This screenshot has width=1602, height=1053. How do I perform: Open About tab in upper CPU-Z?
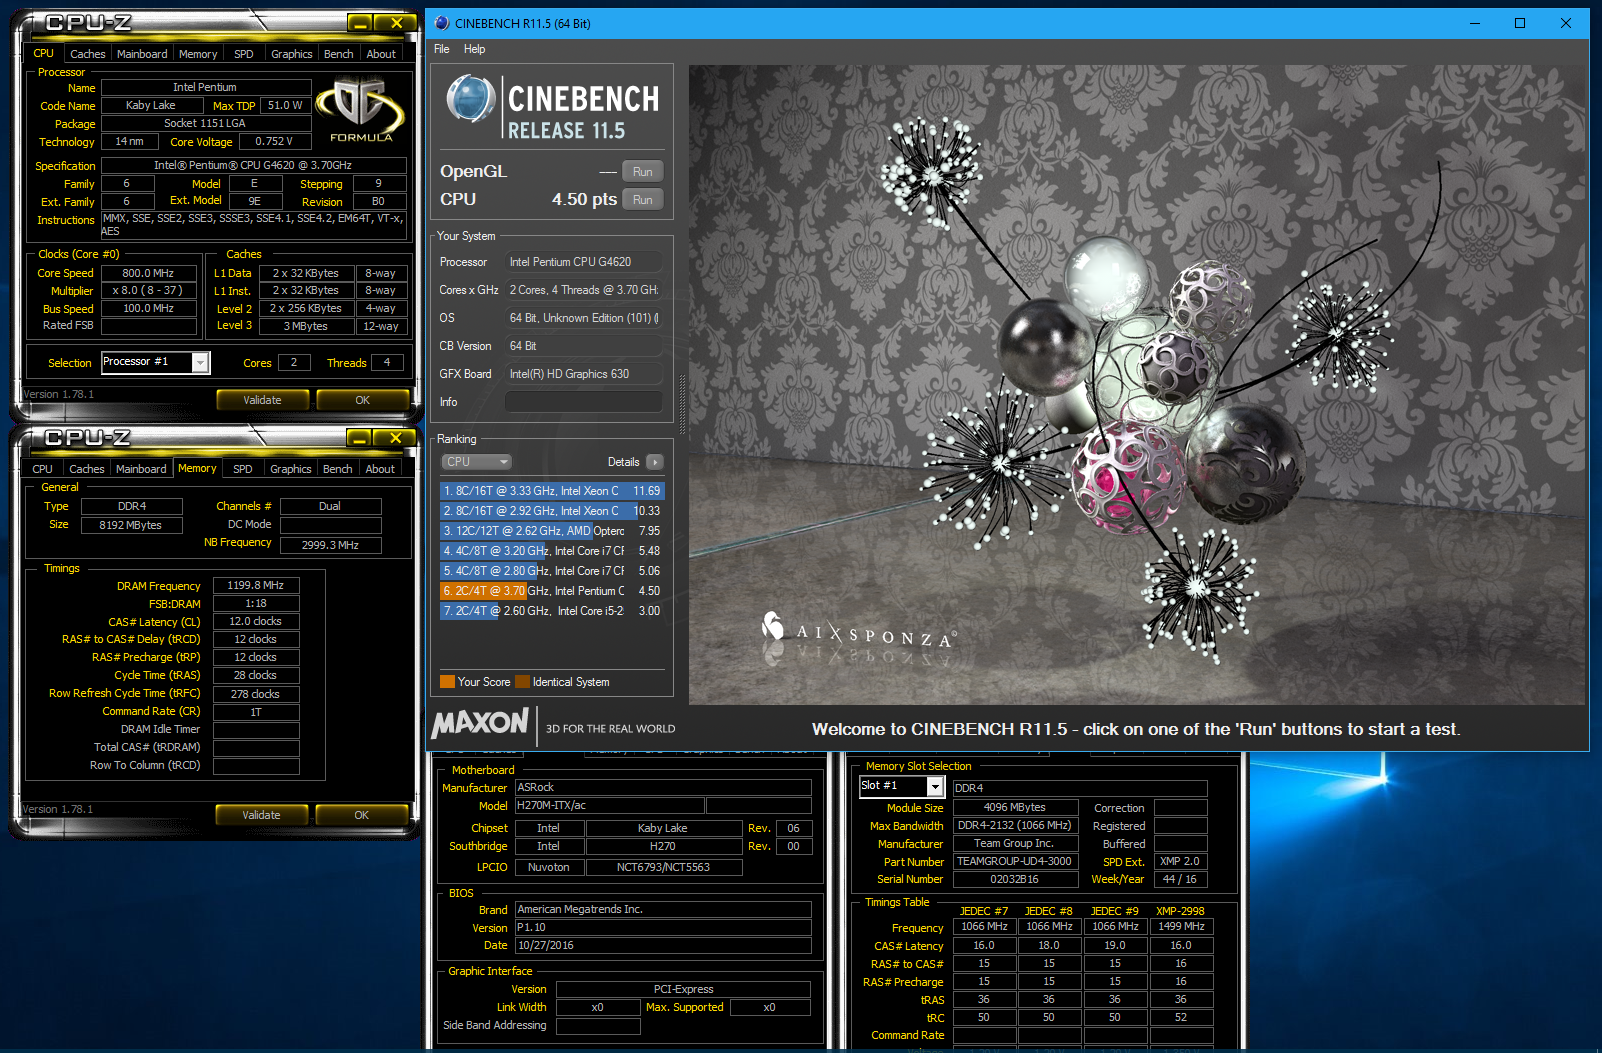coord(381,54)
